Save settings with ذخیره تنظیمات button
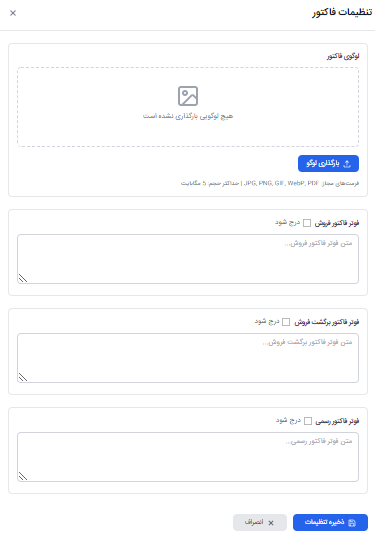 point(330,522)
